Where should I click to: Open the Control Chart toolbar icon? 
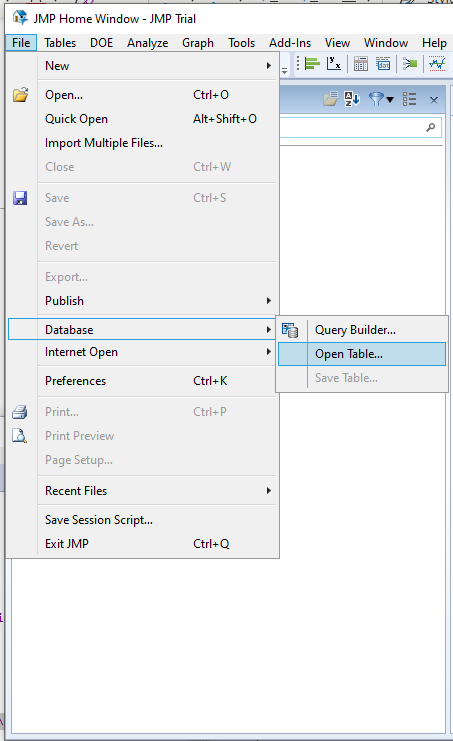pyautogui.click(x=437, y=63)
